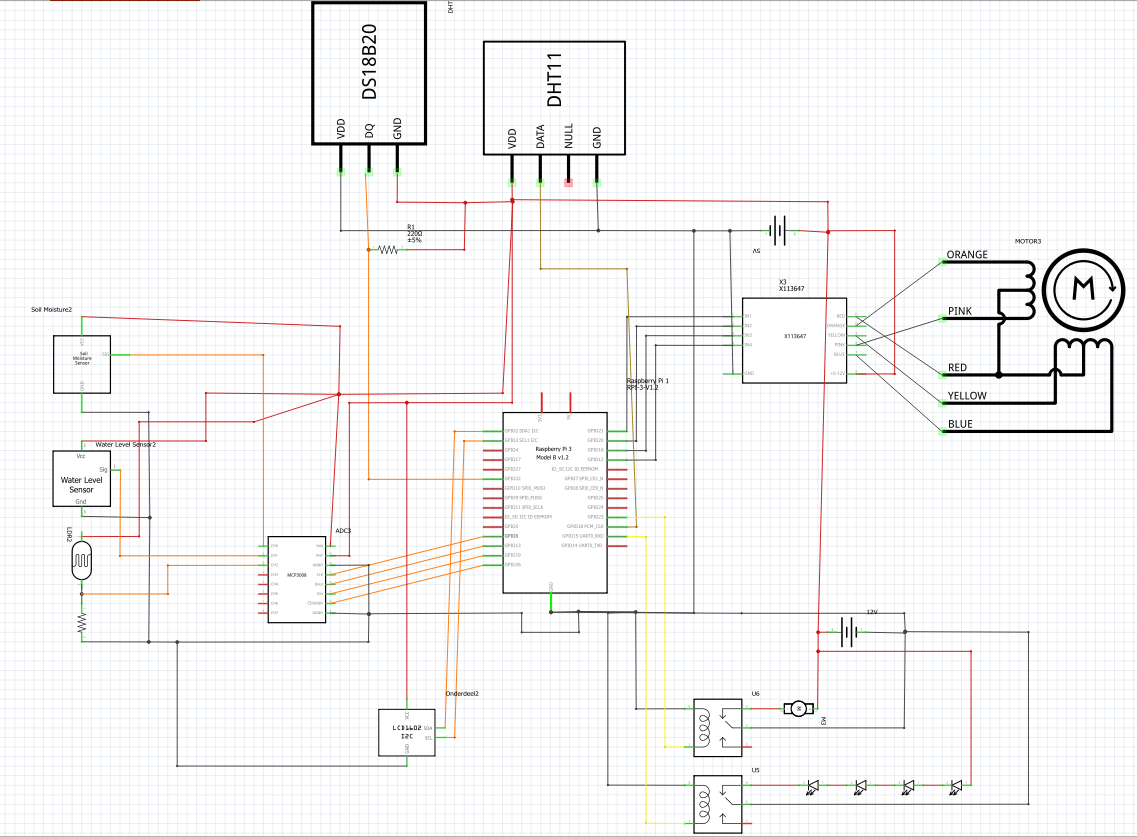Select the U5 relay part
1137x837 pixels.
point(718,804)
